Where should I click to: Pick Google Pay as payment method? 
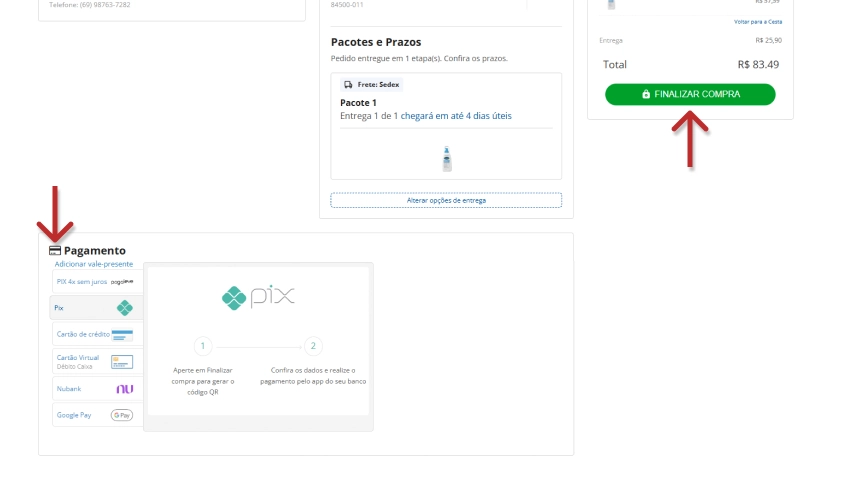click(x=75, y=415)
